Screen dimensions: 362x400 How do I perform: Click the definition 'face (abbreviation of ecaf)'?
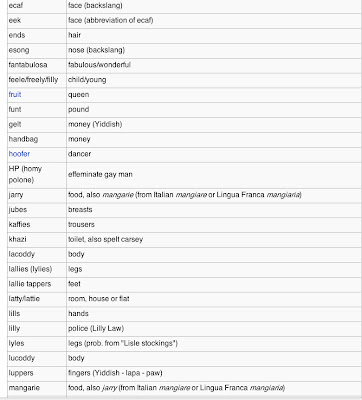click(x=111, y=21)
